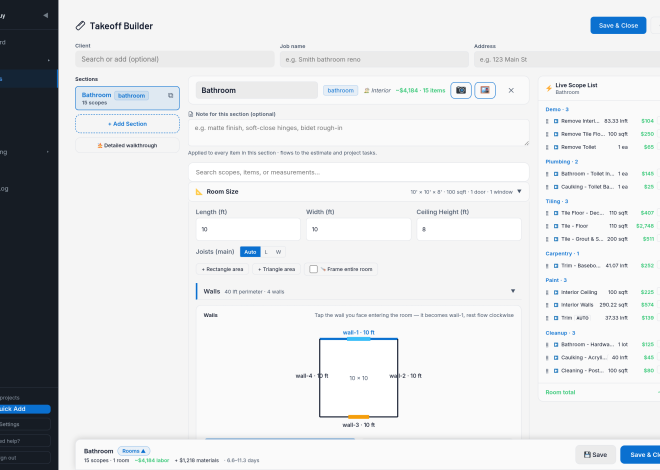Screen dimensions: 660x470
Task: Enable the Frame entire room checkbox
Action: click(x=313, y=269)
